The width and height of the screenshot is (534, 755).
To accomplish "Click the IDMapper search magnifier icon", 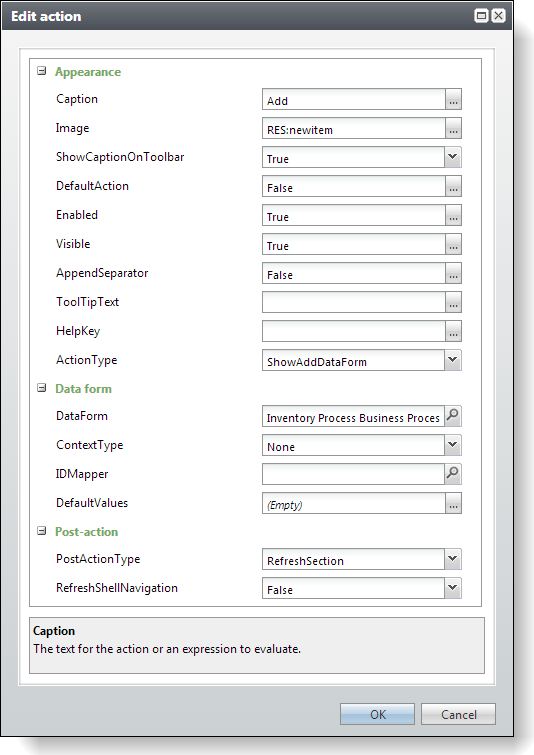I will [x=453, y=474].
